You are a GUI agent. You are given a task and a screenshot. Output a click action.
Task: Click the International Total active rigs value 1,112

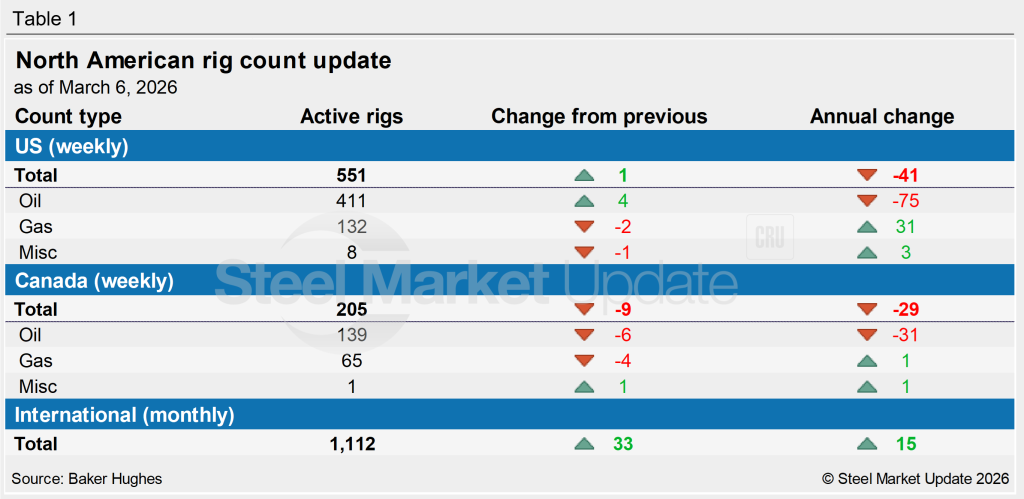click(x=351, y=444)
